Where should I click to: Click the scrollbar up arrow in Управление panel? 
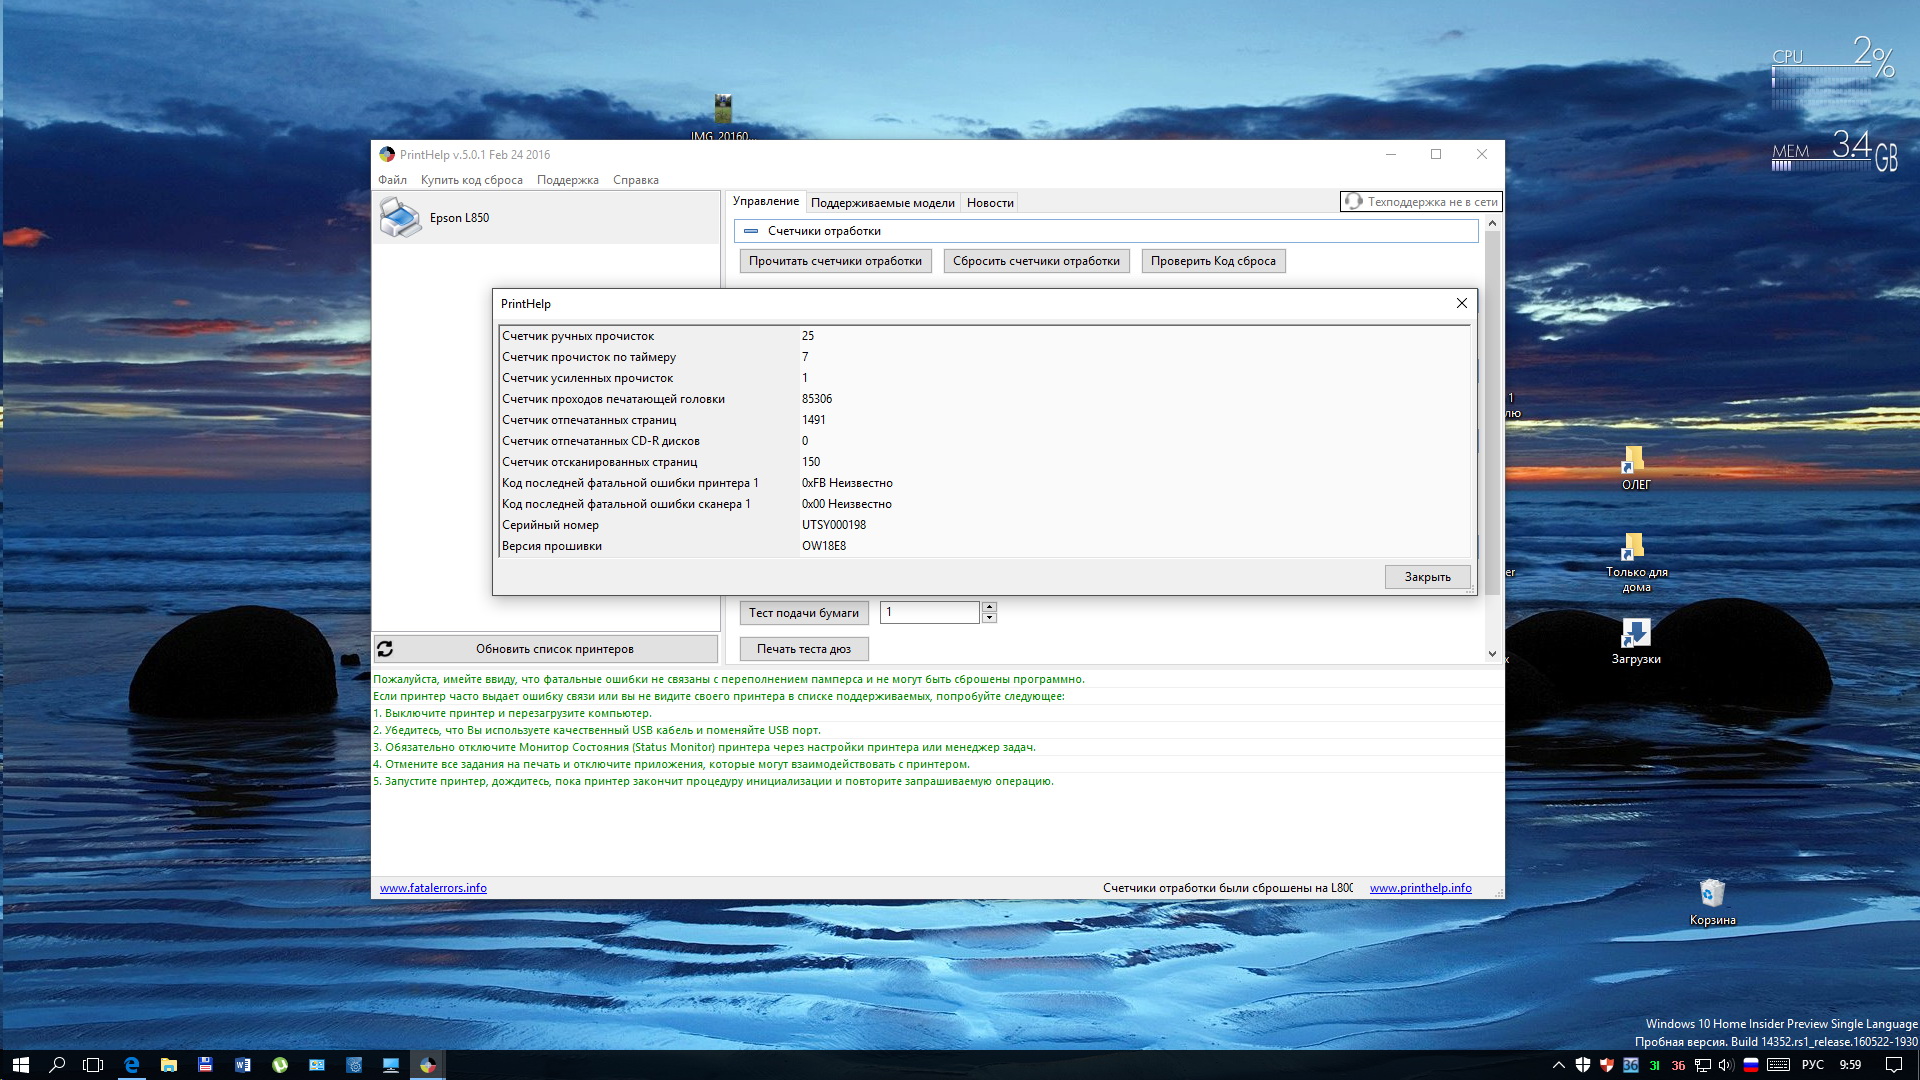tap(1492, 223)
